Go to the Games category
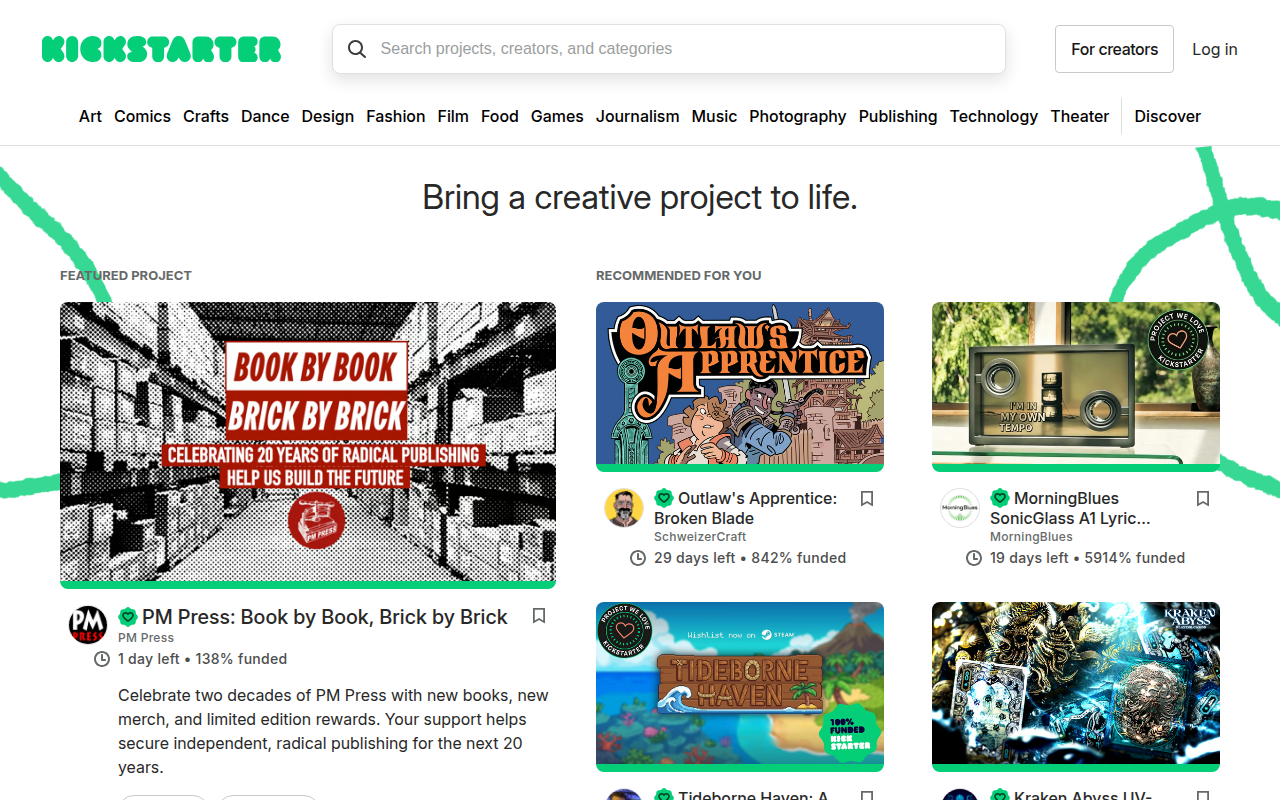Viewport: 1280px width, 800px height. coord(557,116)
